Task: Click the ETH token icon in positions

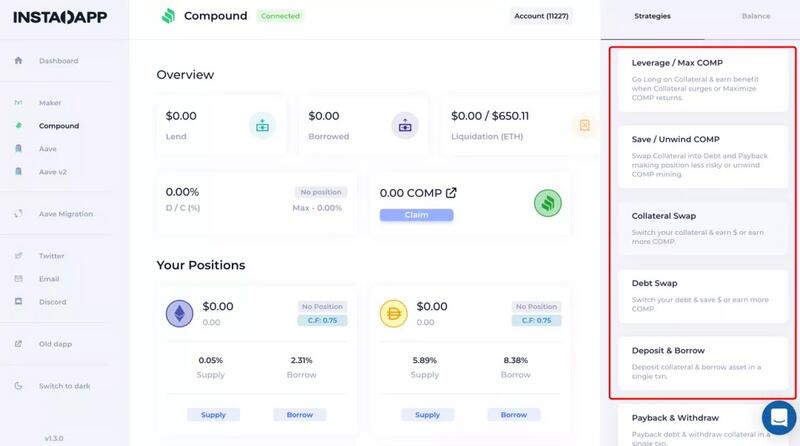Action: (180, 313)
